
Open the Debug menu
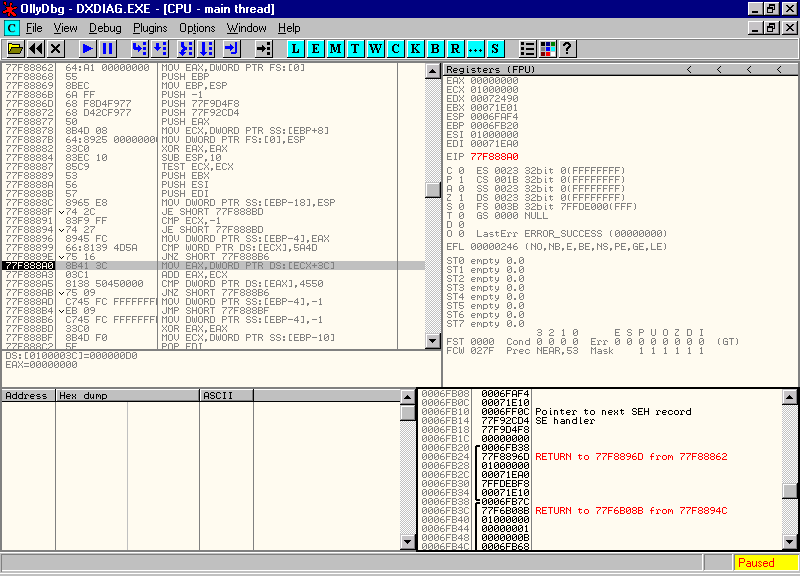[105, 28]
